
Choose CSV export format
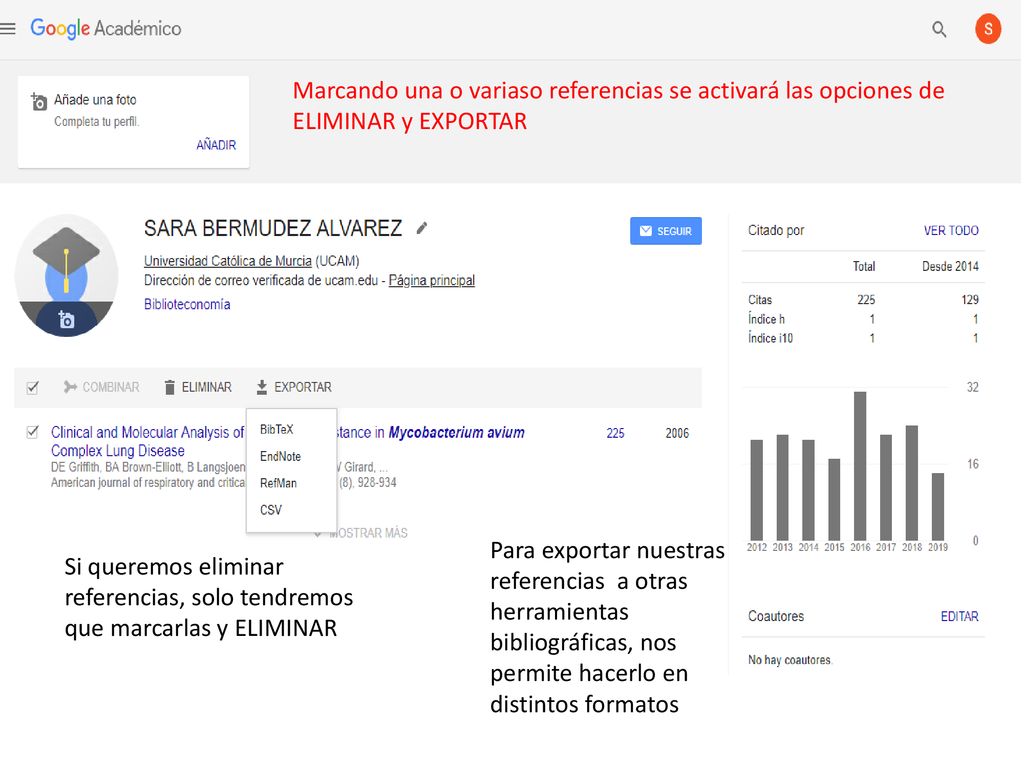270,509
